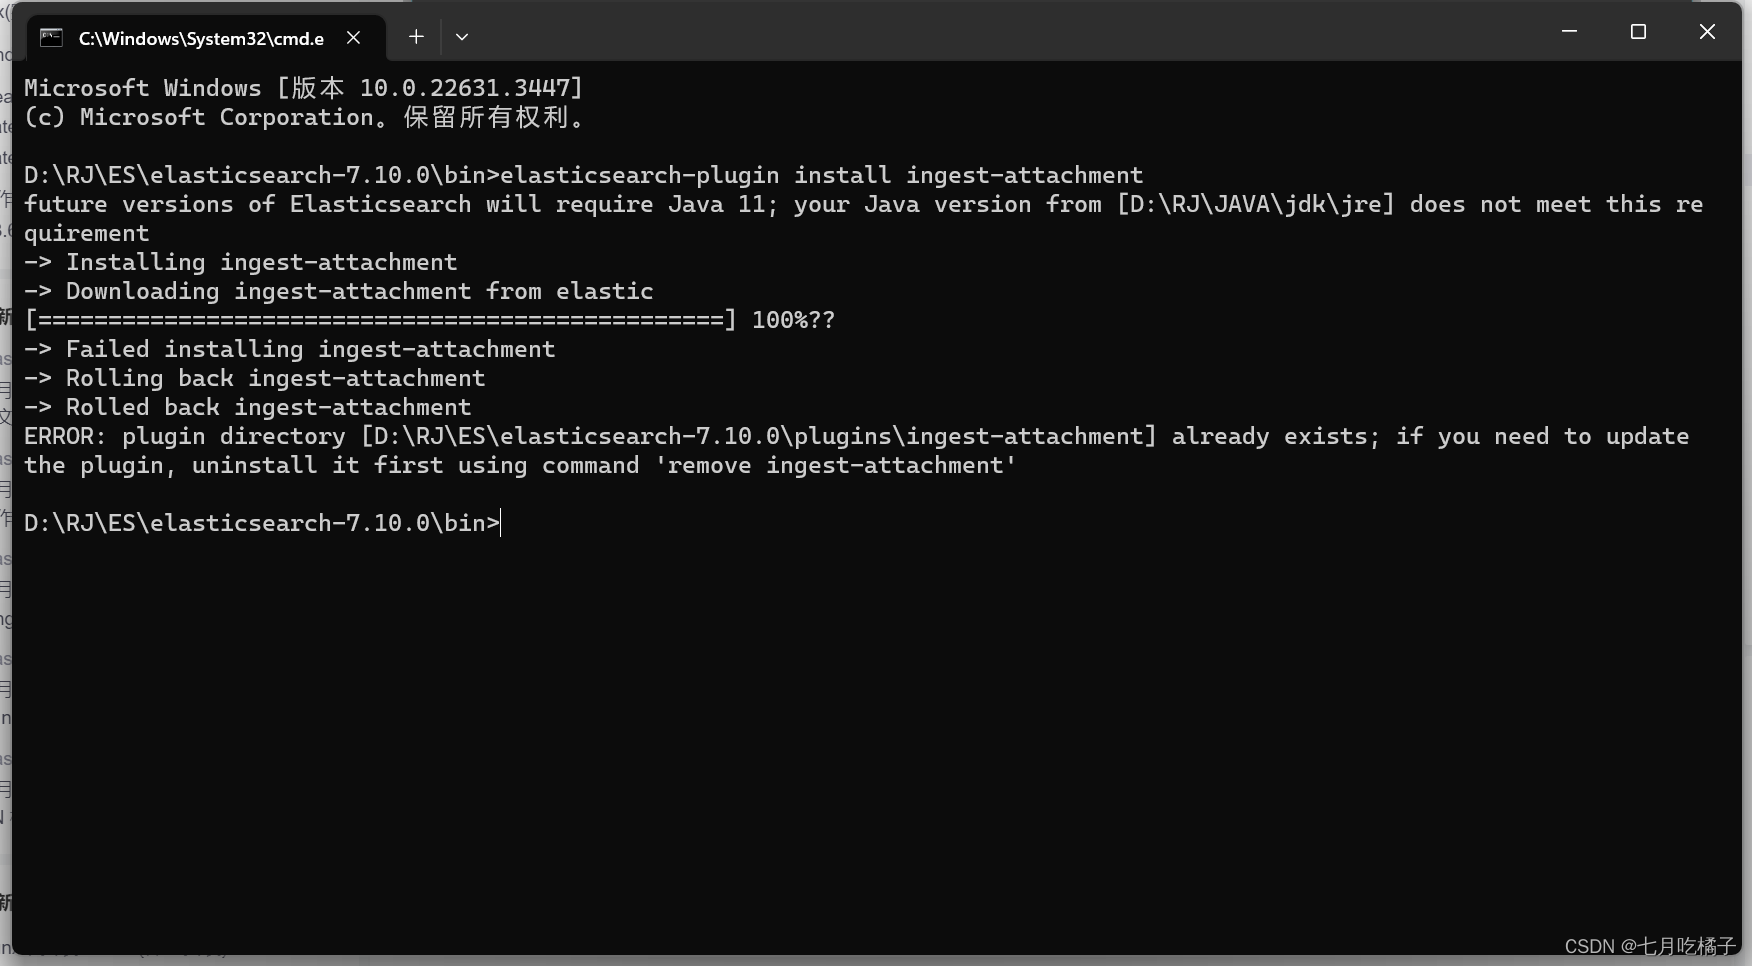
Task: Click the elasticsearch-plugin install command text
Action: (821, 175)
